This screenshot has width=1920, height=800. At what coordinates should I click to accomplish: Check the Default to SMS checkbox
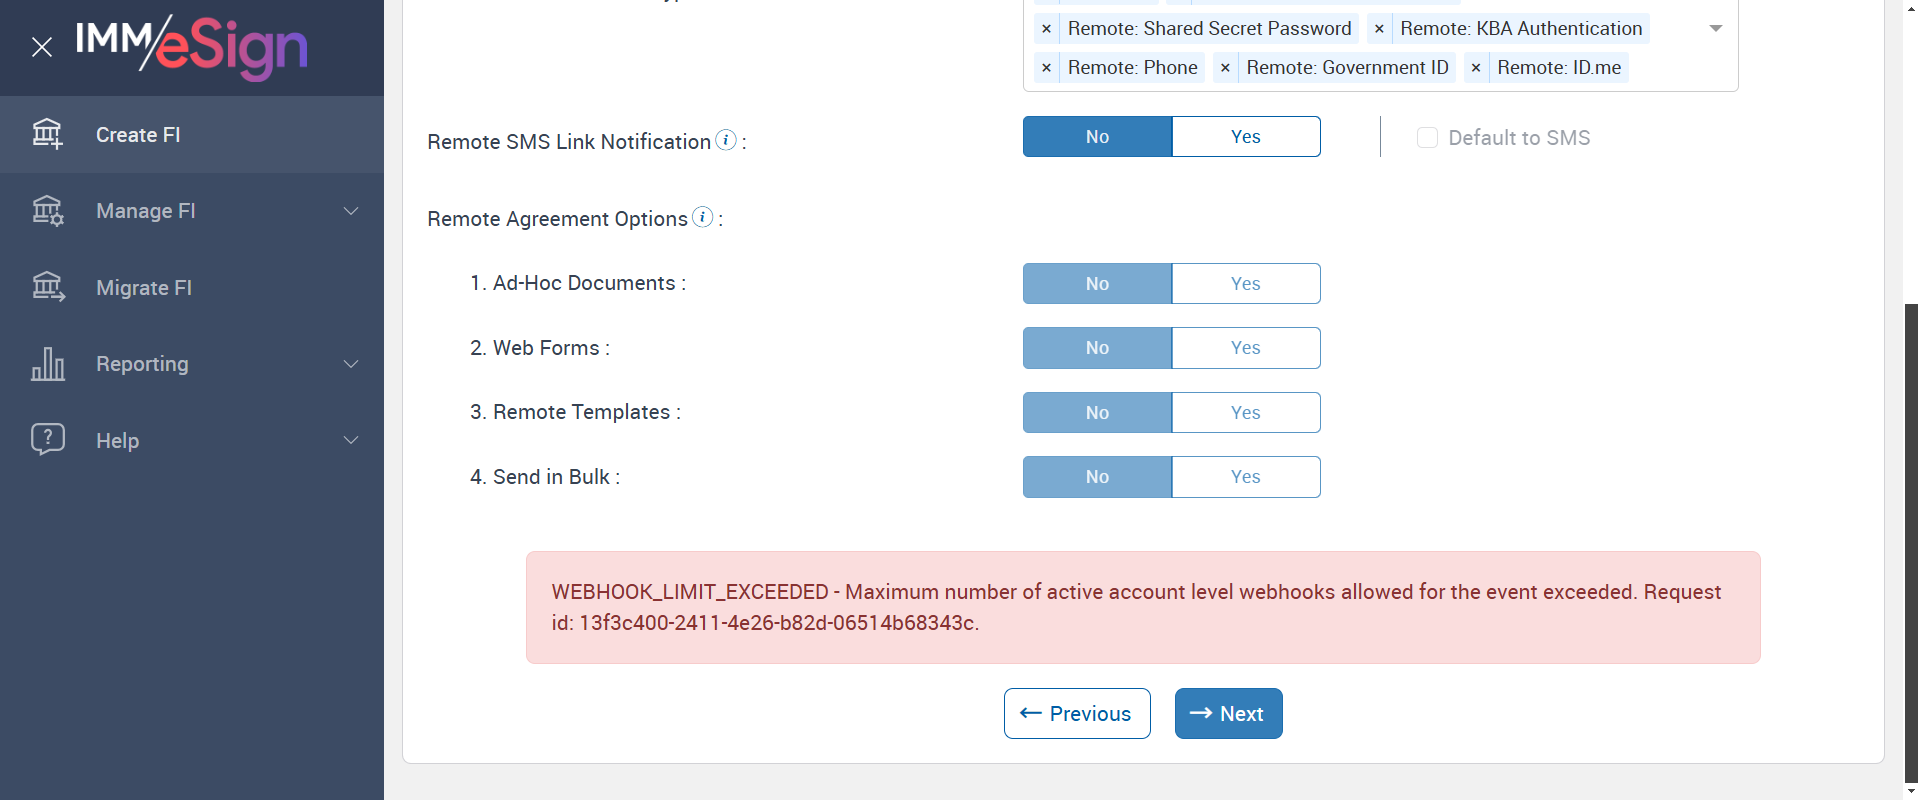[x=1427, y=137]
